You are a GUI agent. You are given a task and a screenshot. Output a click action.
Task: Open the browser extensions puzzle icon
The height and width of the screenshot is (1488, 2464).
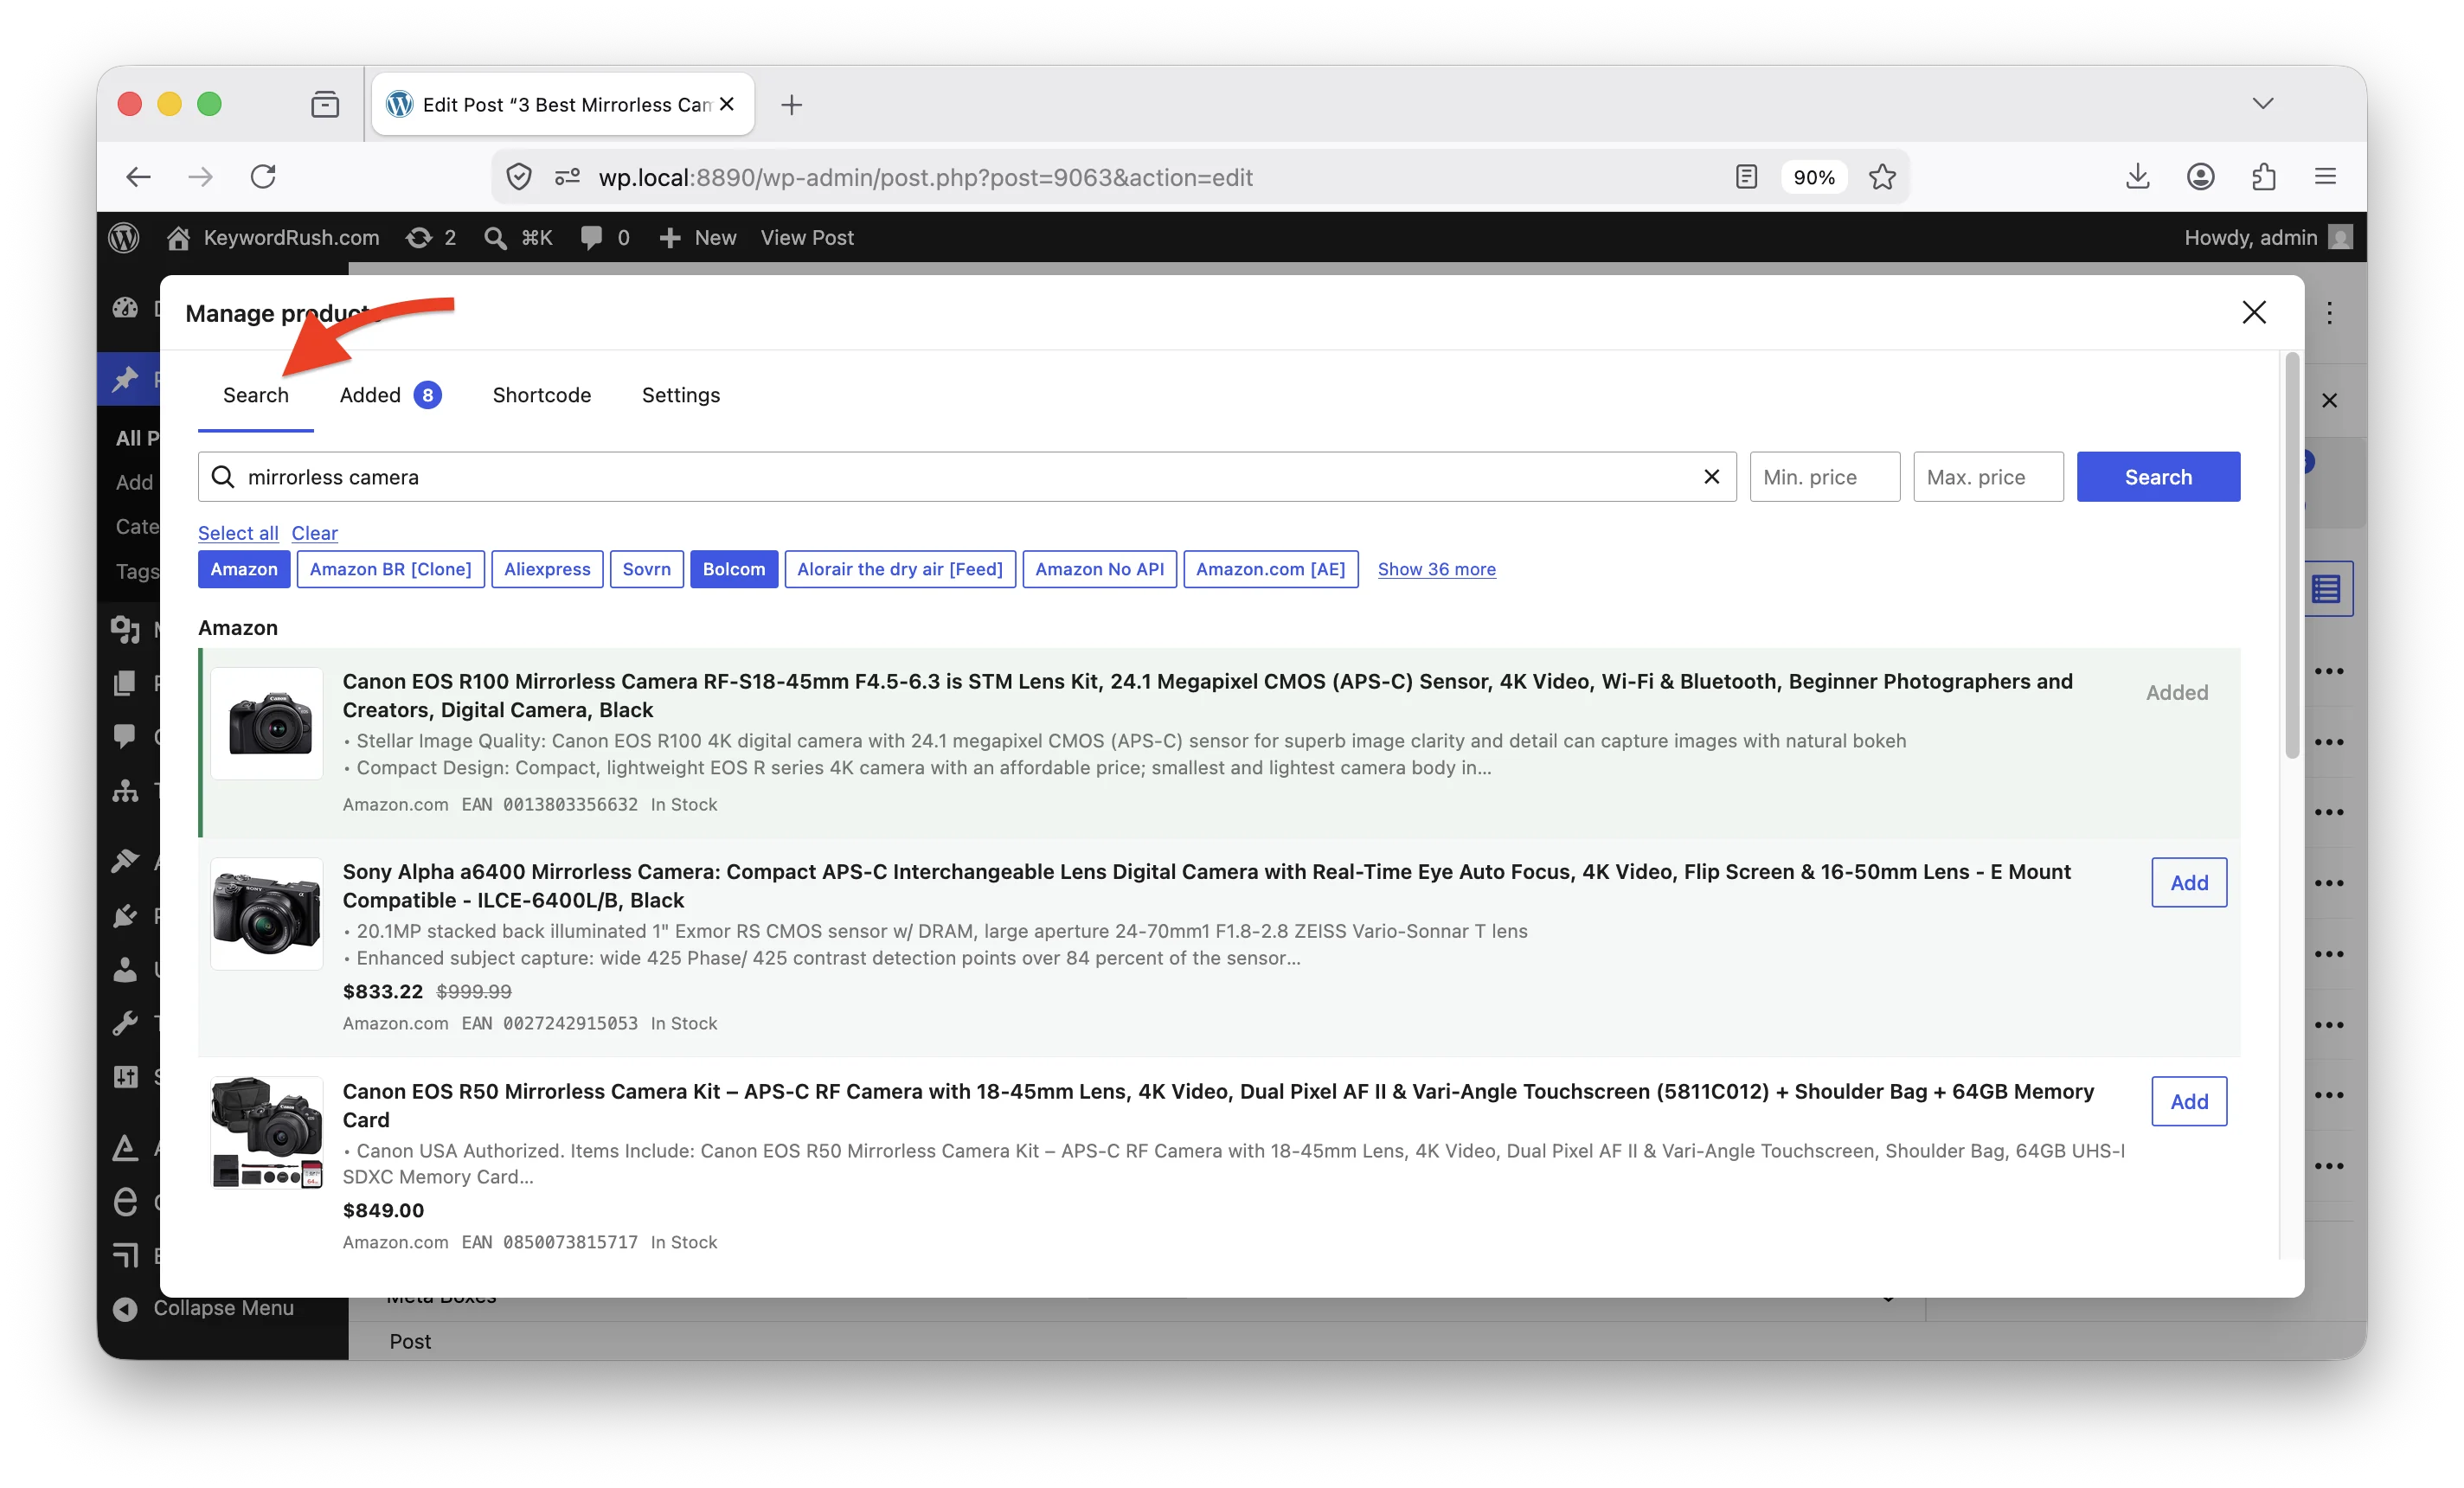coord(2263,177)
